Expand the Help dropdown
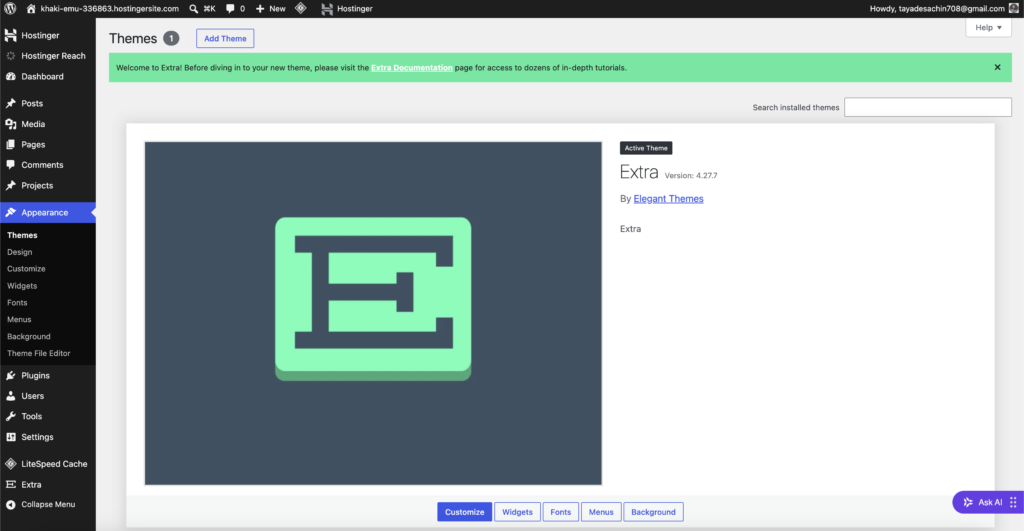This screenshot has height=531, width=1024. (x=988, y=27)
